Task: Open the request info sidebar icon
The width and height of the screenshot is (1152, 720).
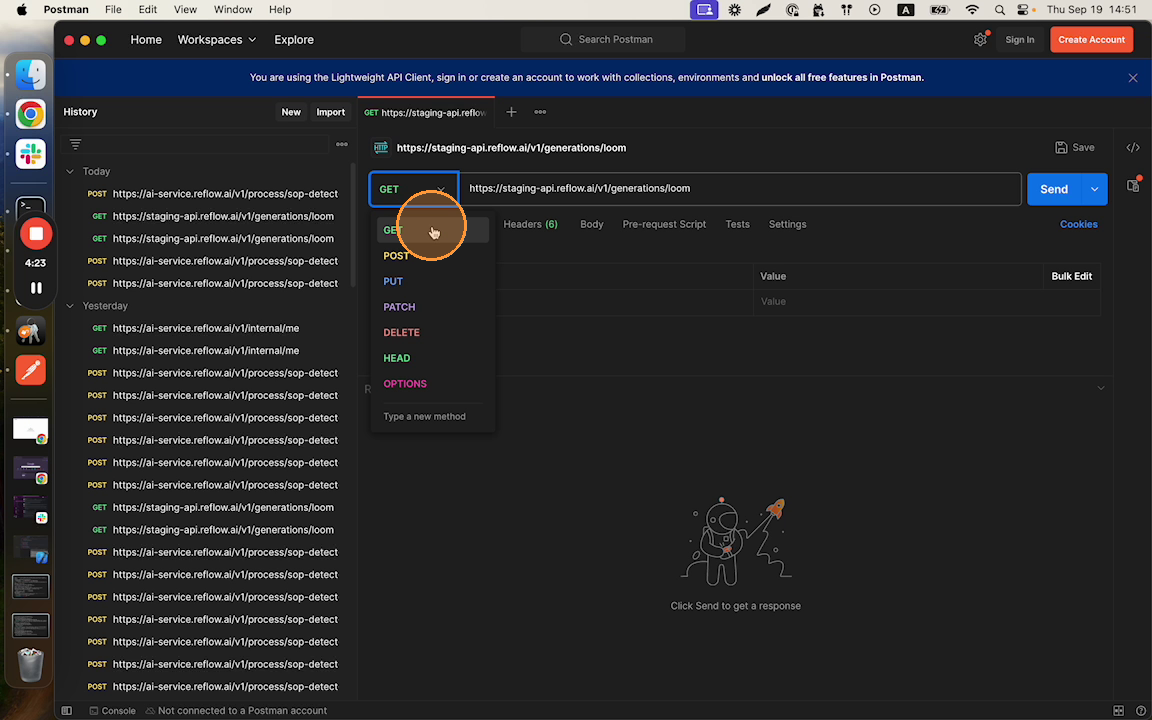Action: pos(1133,185)
